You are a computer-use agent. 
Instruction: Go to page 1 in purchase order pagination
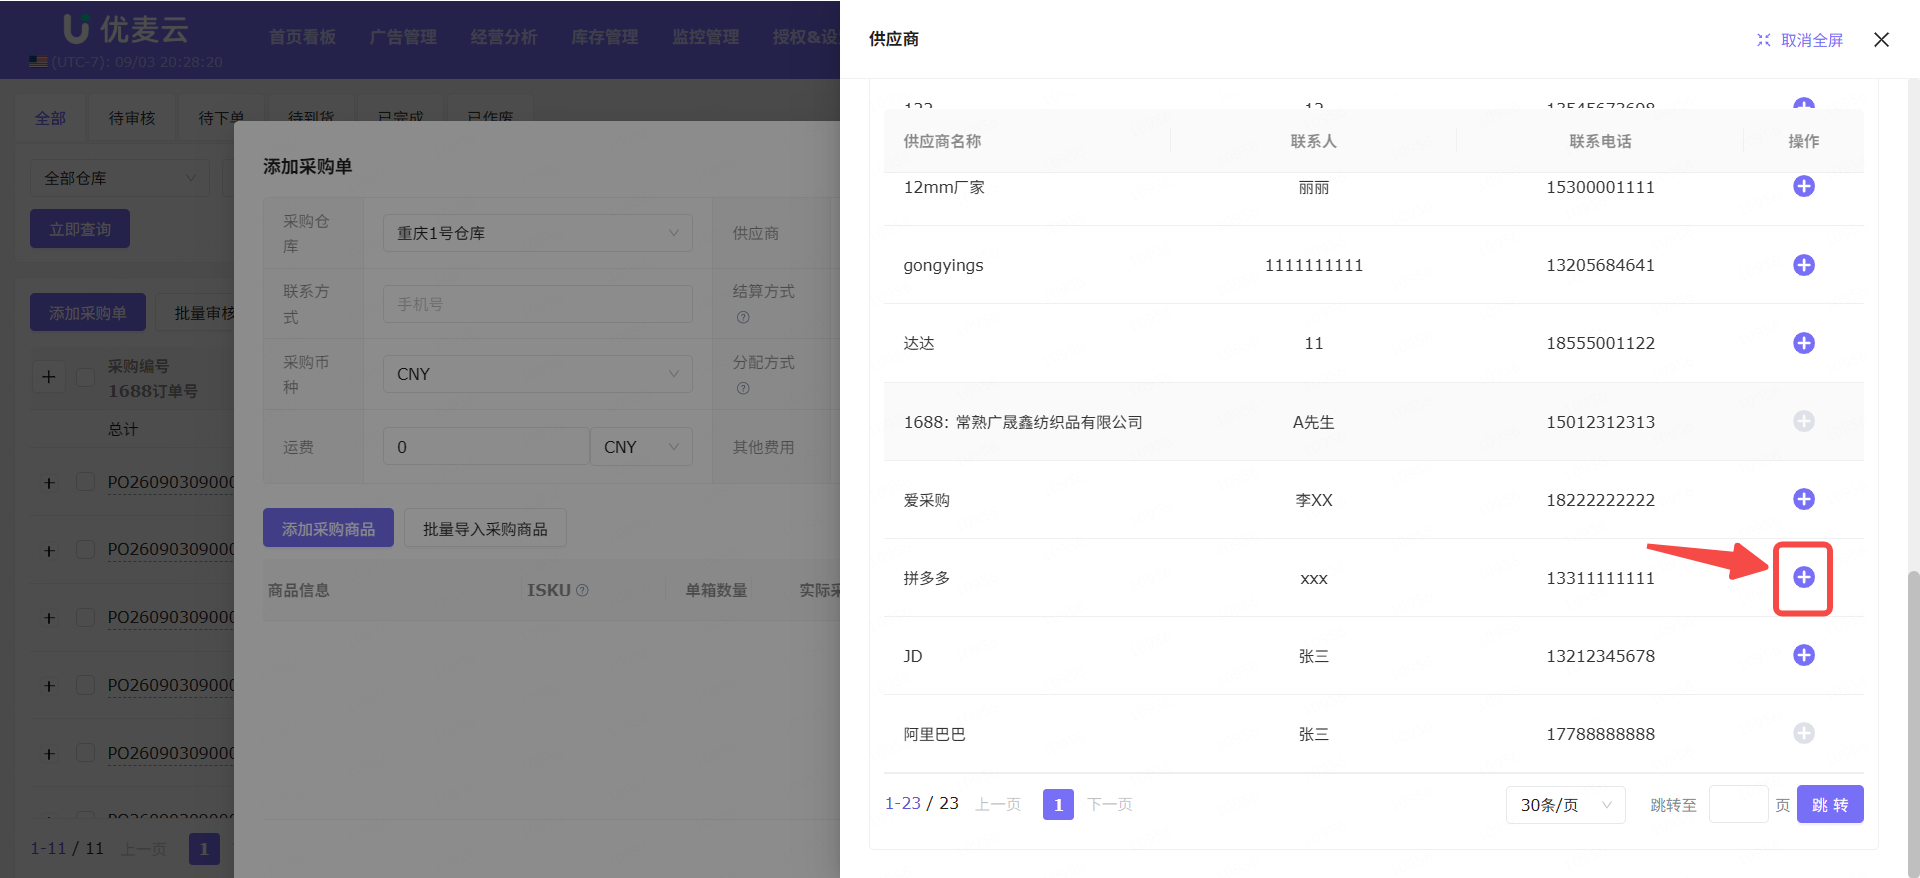pos(204,849)
